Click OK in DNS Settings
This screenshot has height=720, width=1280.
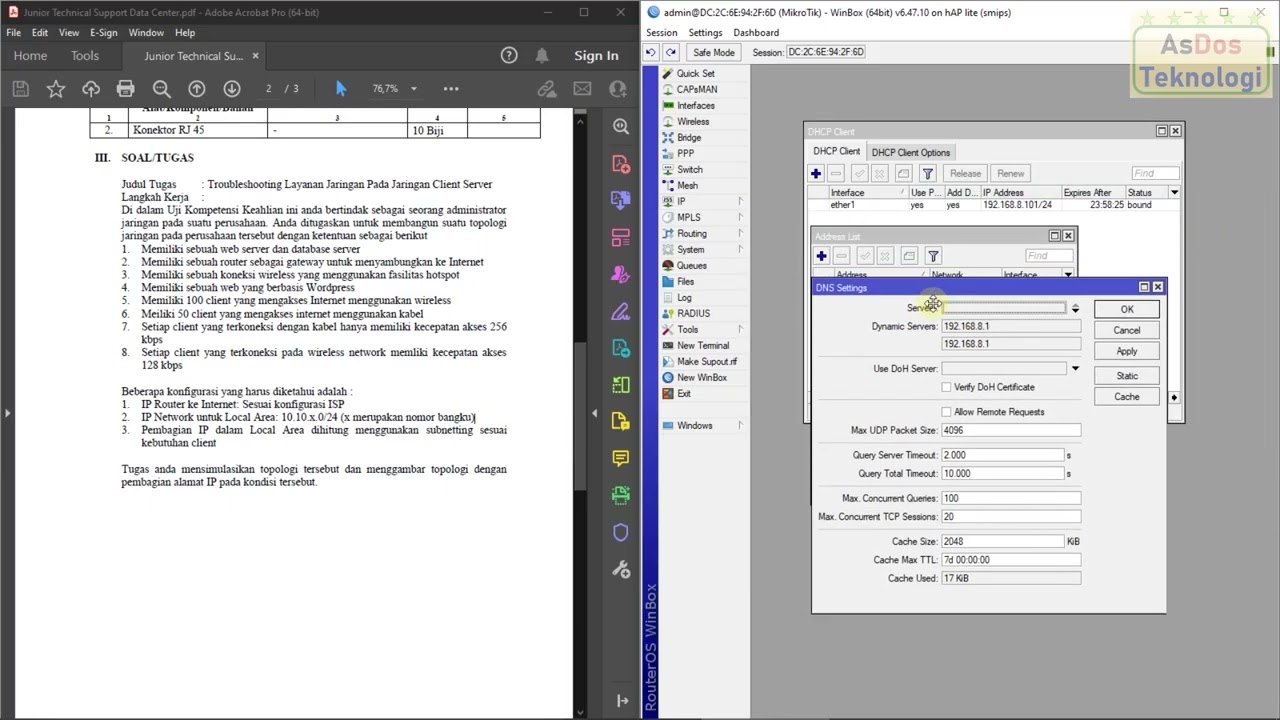pos(1127,310)
